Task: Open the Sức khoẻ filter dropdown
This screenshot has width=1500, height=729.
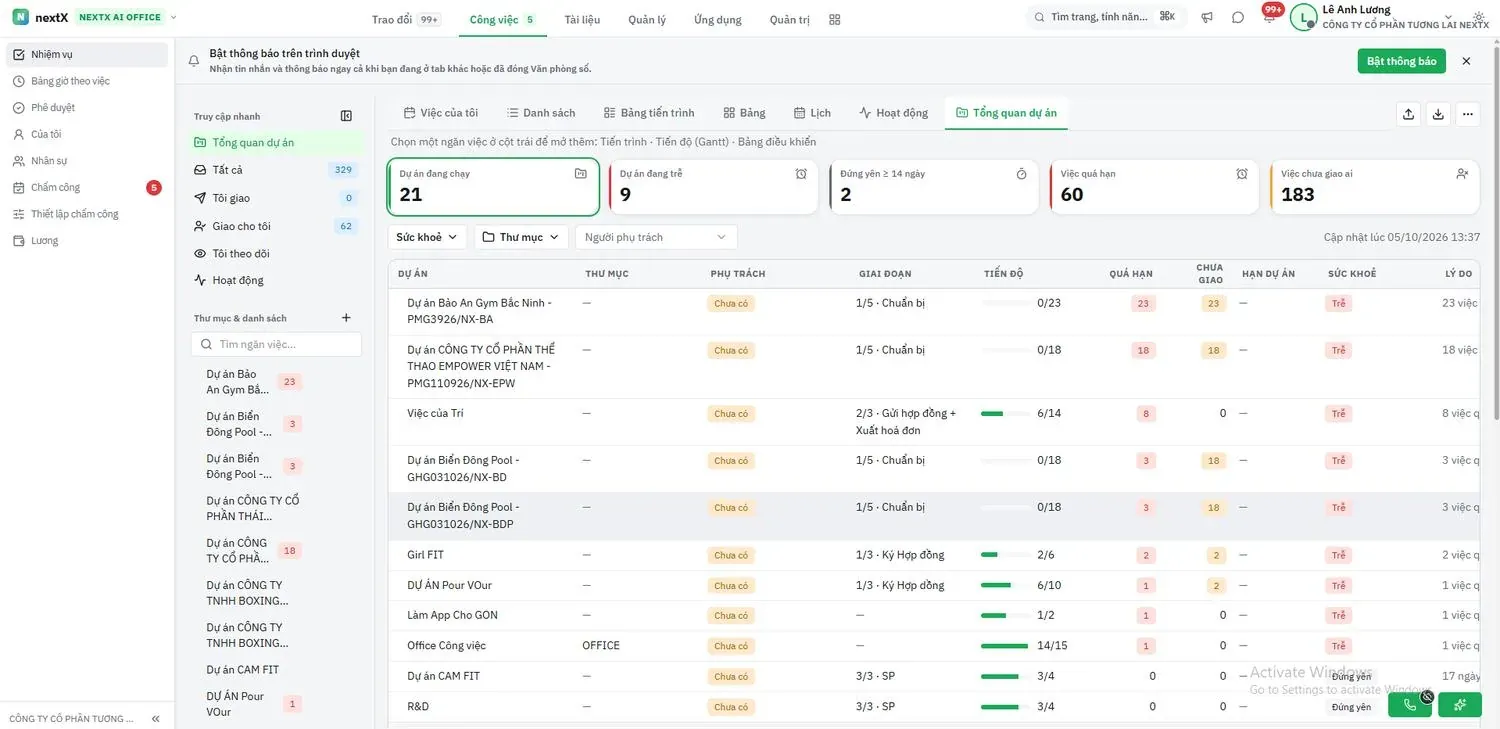Action: pos(427,237)
